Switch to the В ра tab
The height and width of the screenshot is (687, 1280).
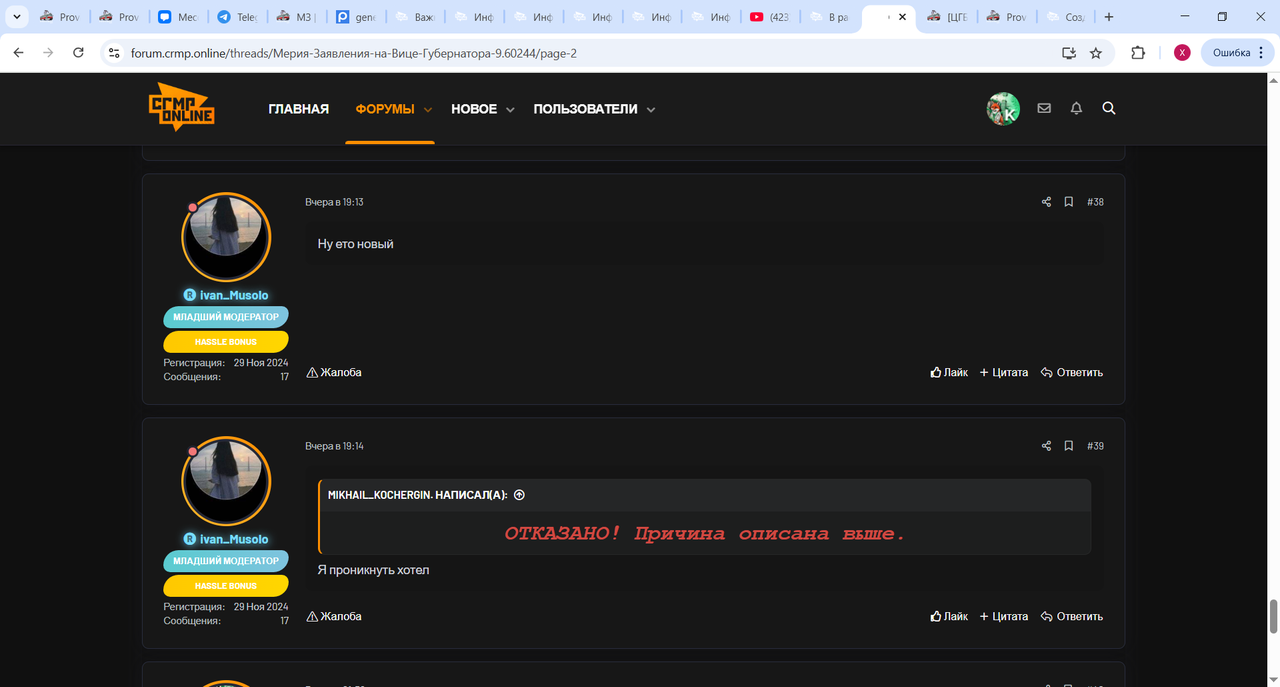tap(828, 17)
